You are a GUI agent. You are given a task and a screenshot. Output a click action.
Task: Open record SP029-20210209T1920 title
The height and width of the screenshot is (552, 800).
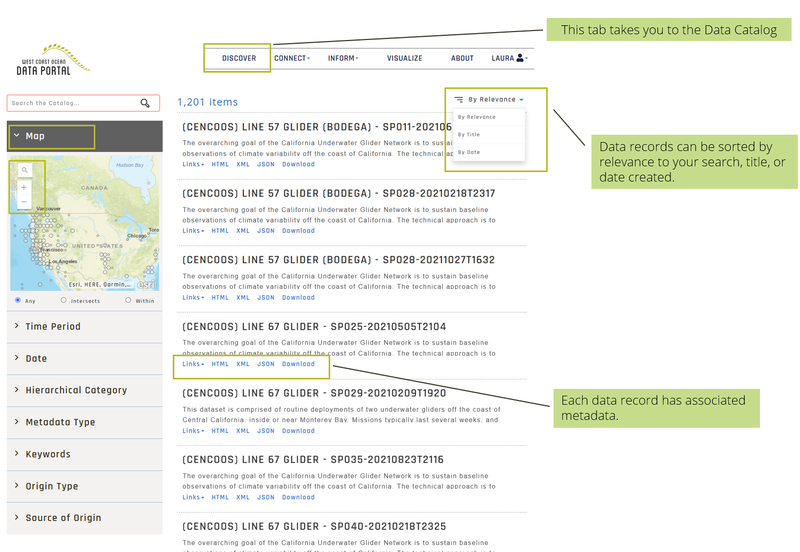[x=314, y=393]
